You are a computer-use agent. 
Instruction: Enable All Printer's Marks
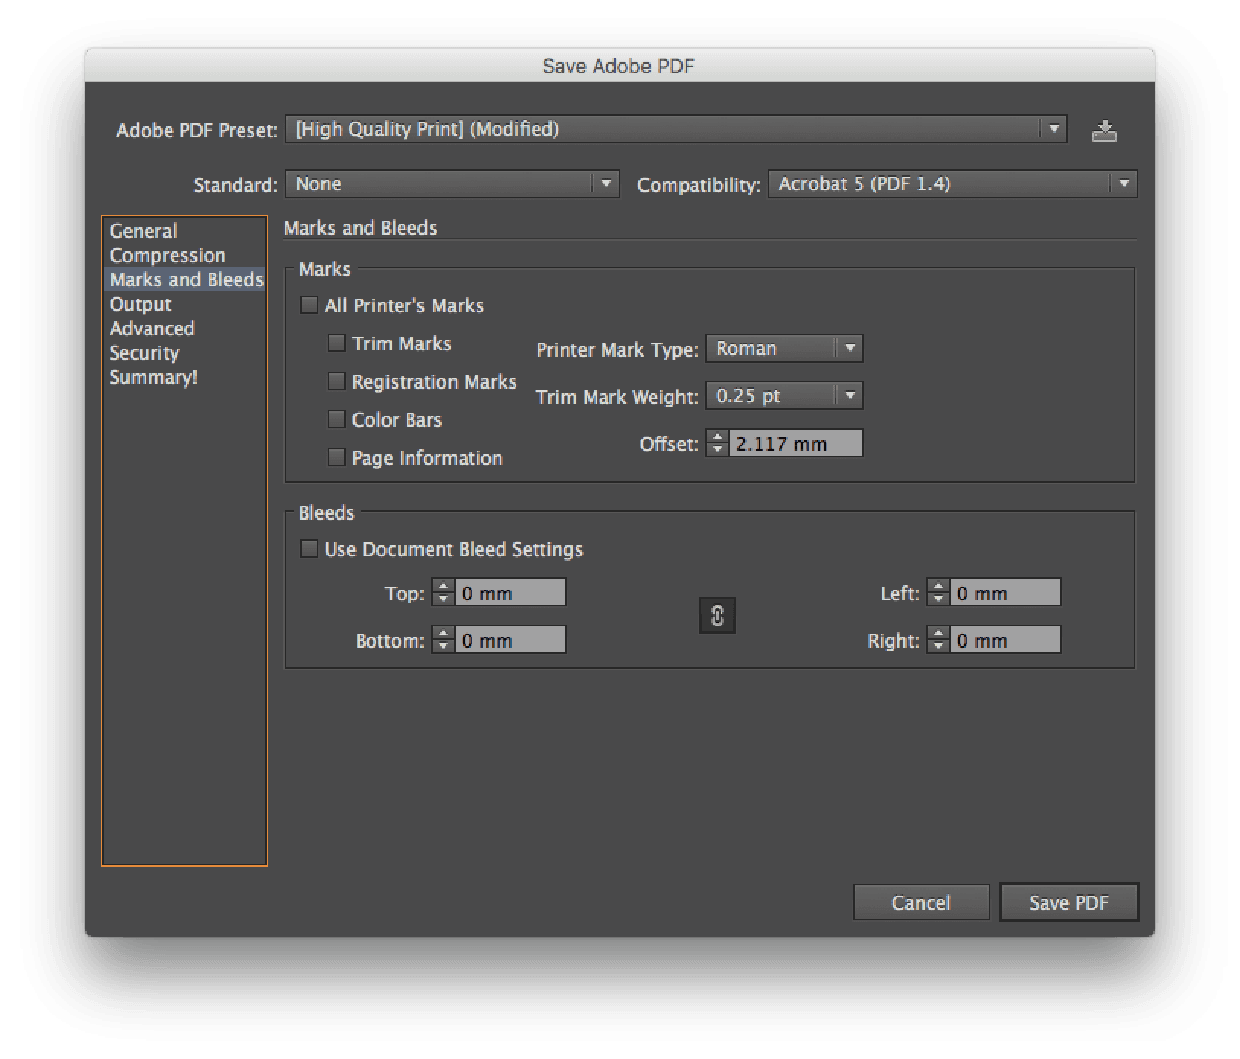click(309, 305)
